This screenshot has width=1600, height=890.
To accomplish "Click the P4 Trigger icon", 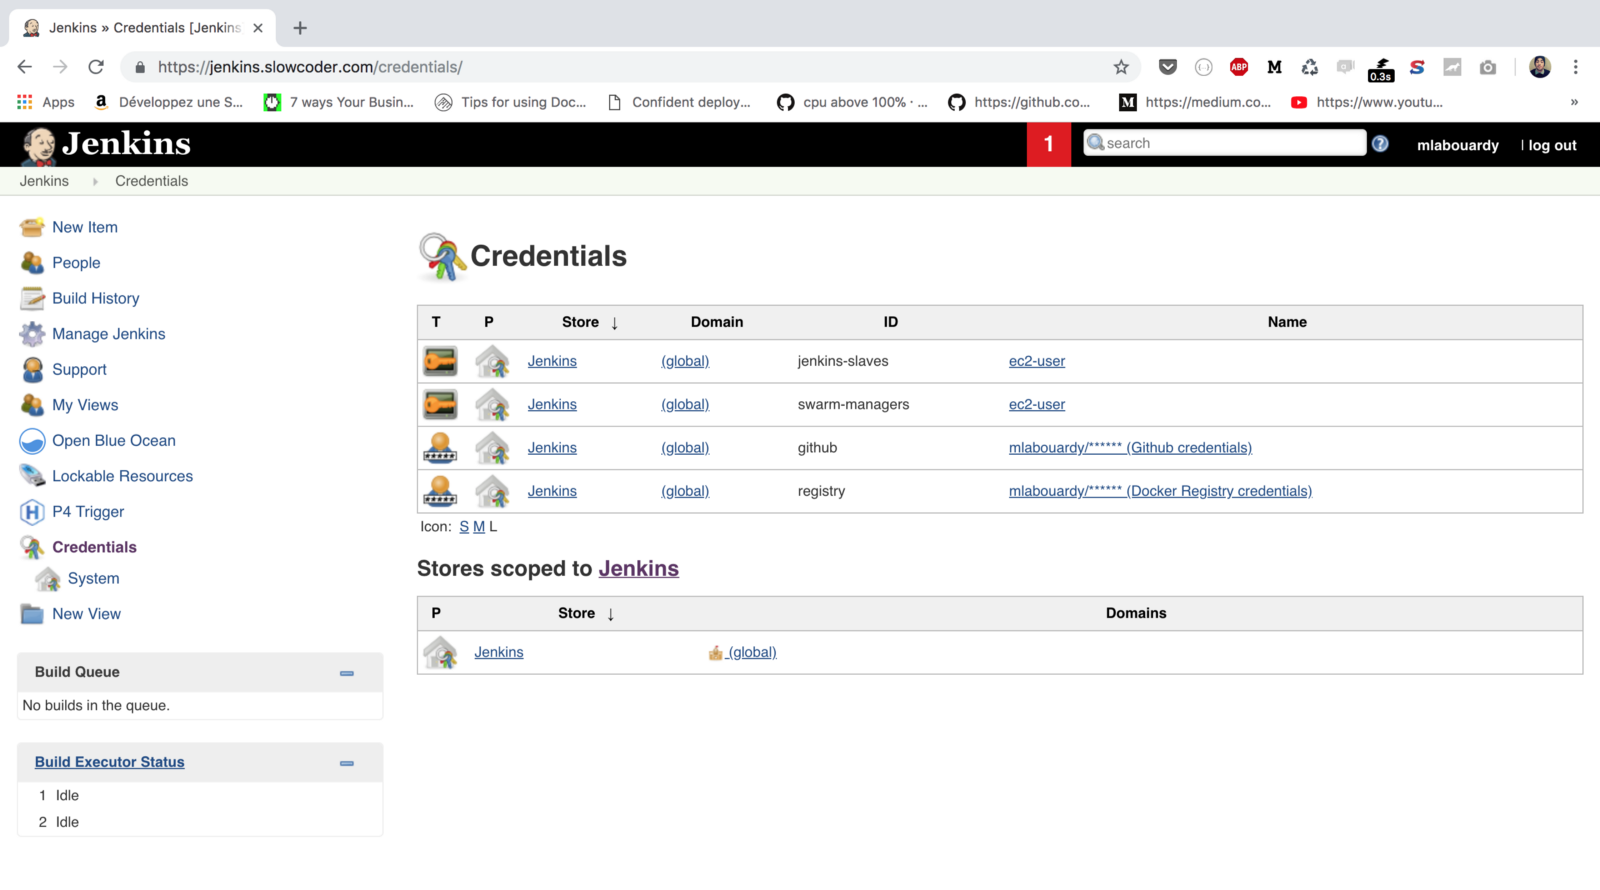I will pos(32,512).
